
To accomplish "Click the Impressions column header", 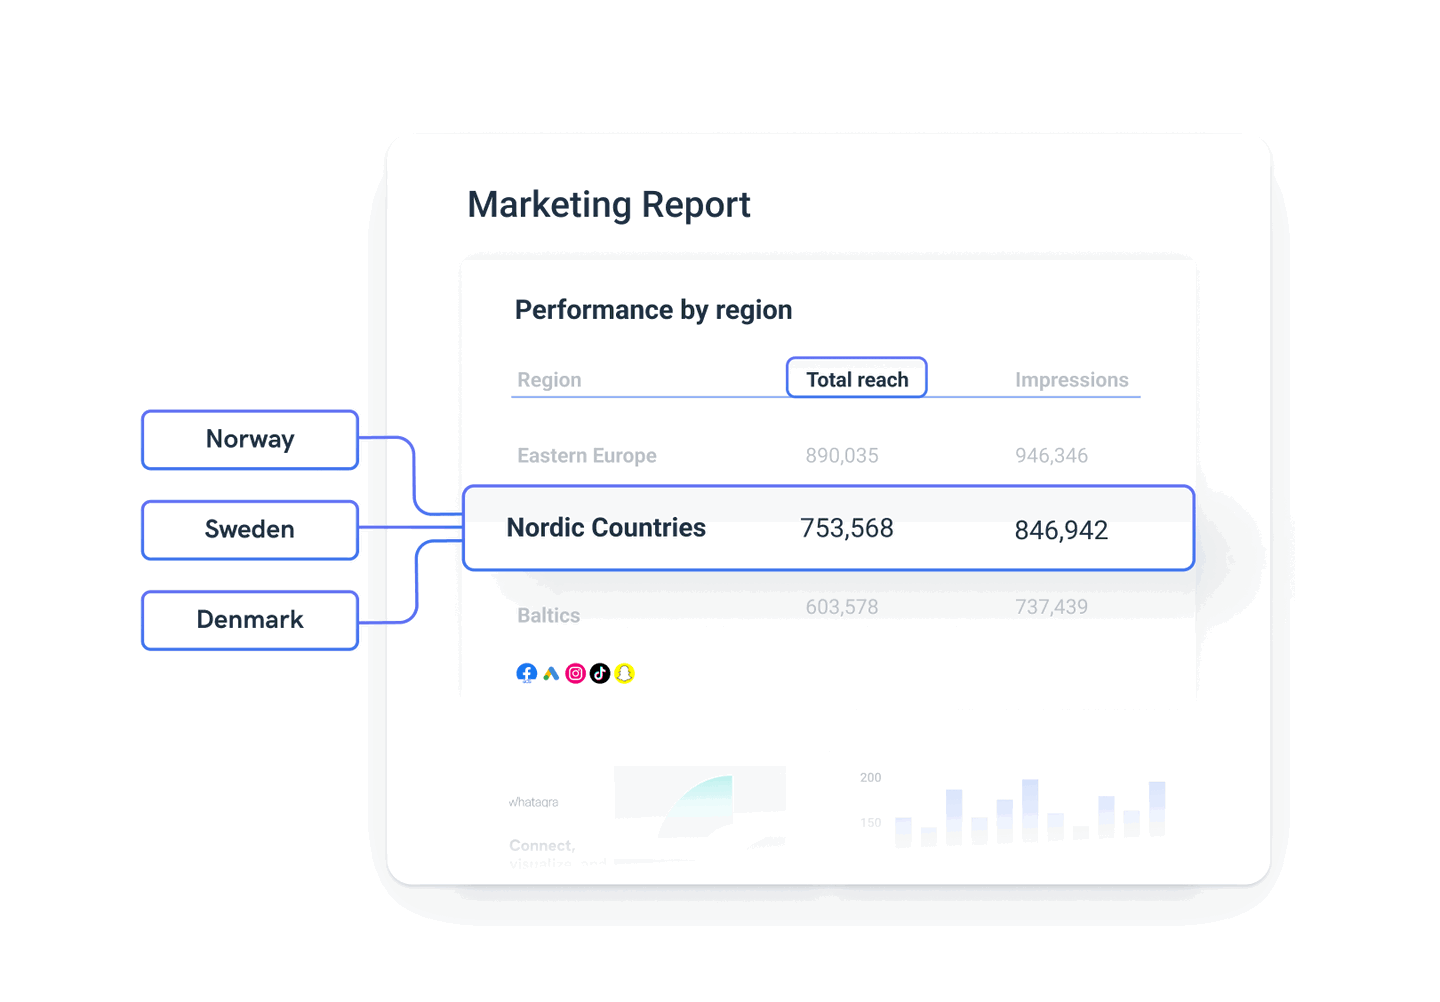I will 1071,380.
